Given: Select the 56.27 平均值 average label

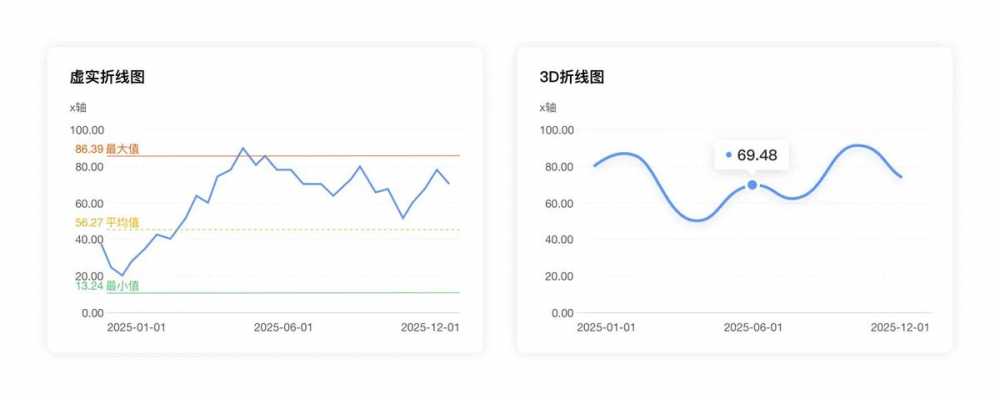Looking at the screenshot, I should pyautogui.click(x=107, y=222).
